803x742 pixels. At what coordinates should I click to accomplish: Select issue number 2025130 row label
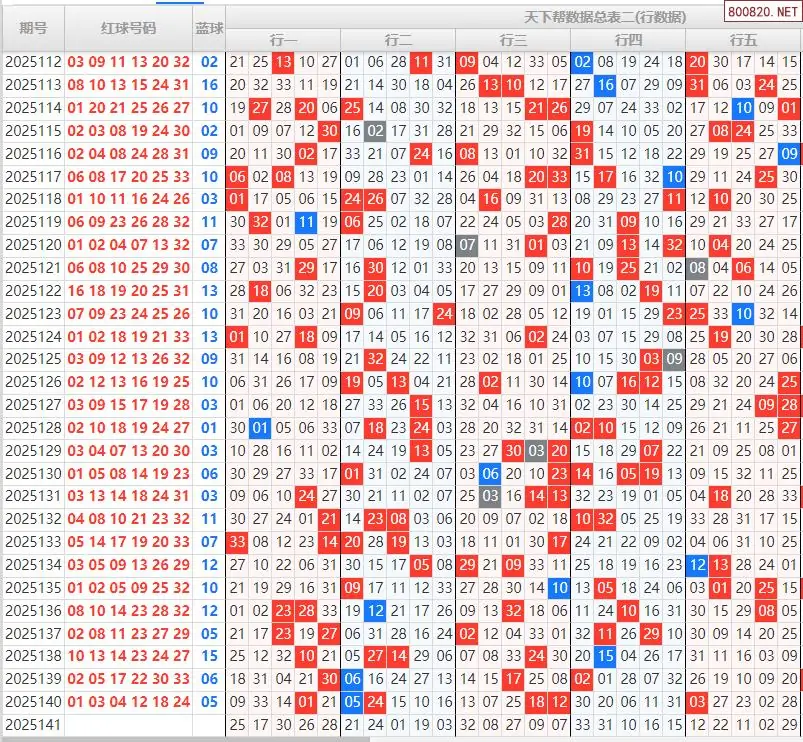[x=33, y=473]
